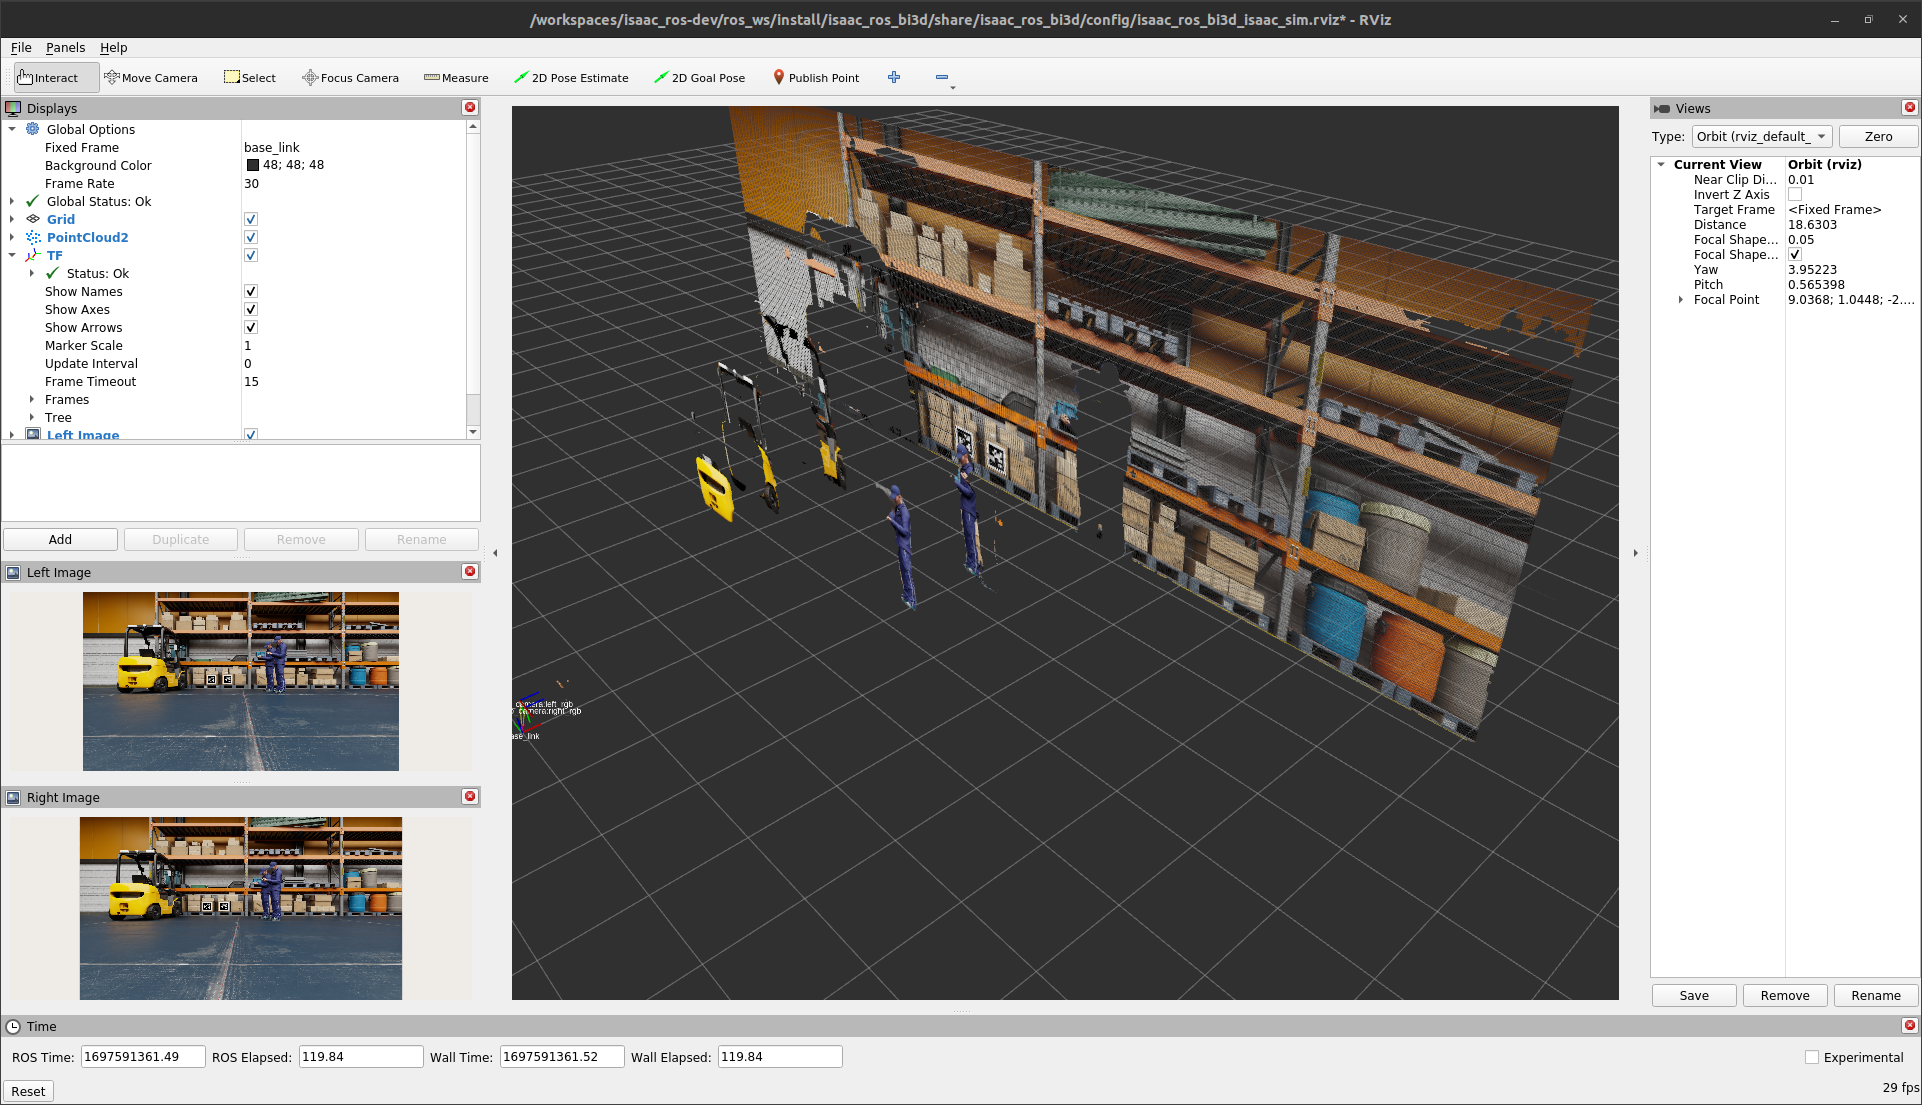
Task: Activate the Measure tool
Action: (456, 78)
